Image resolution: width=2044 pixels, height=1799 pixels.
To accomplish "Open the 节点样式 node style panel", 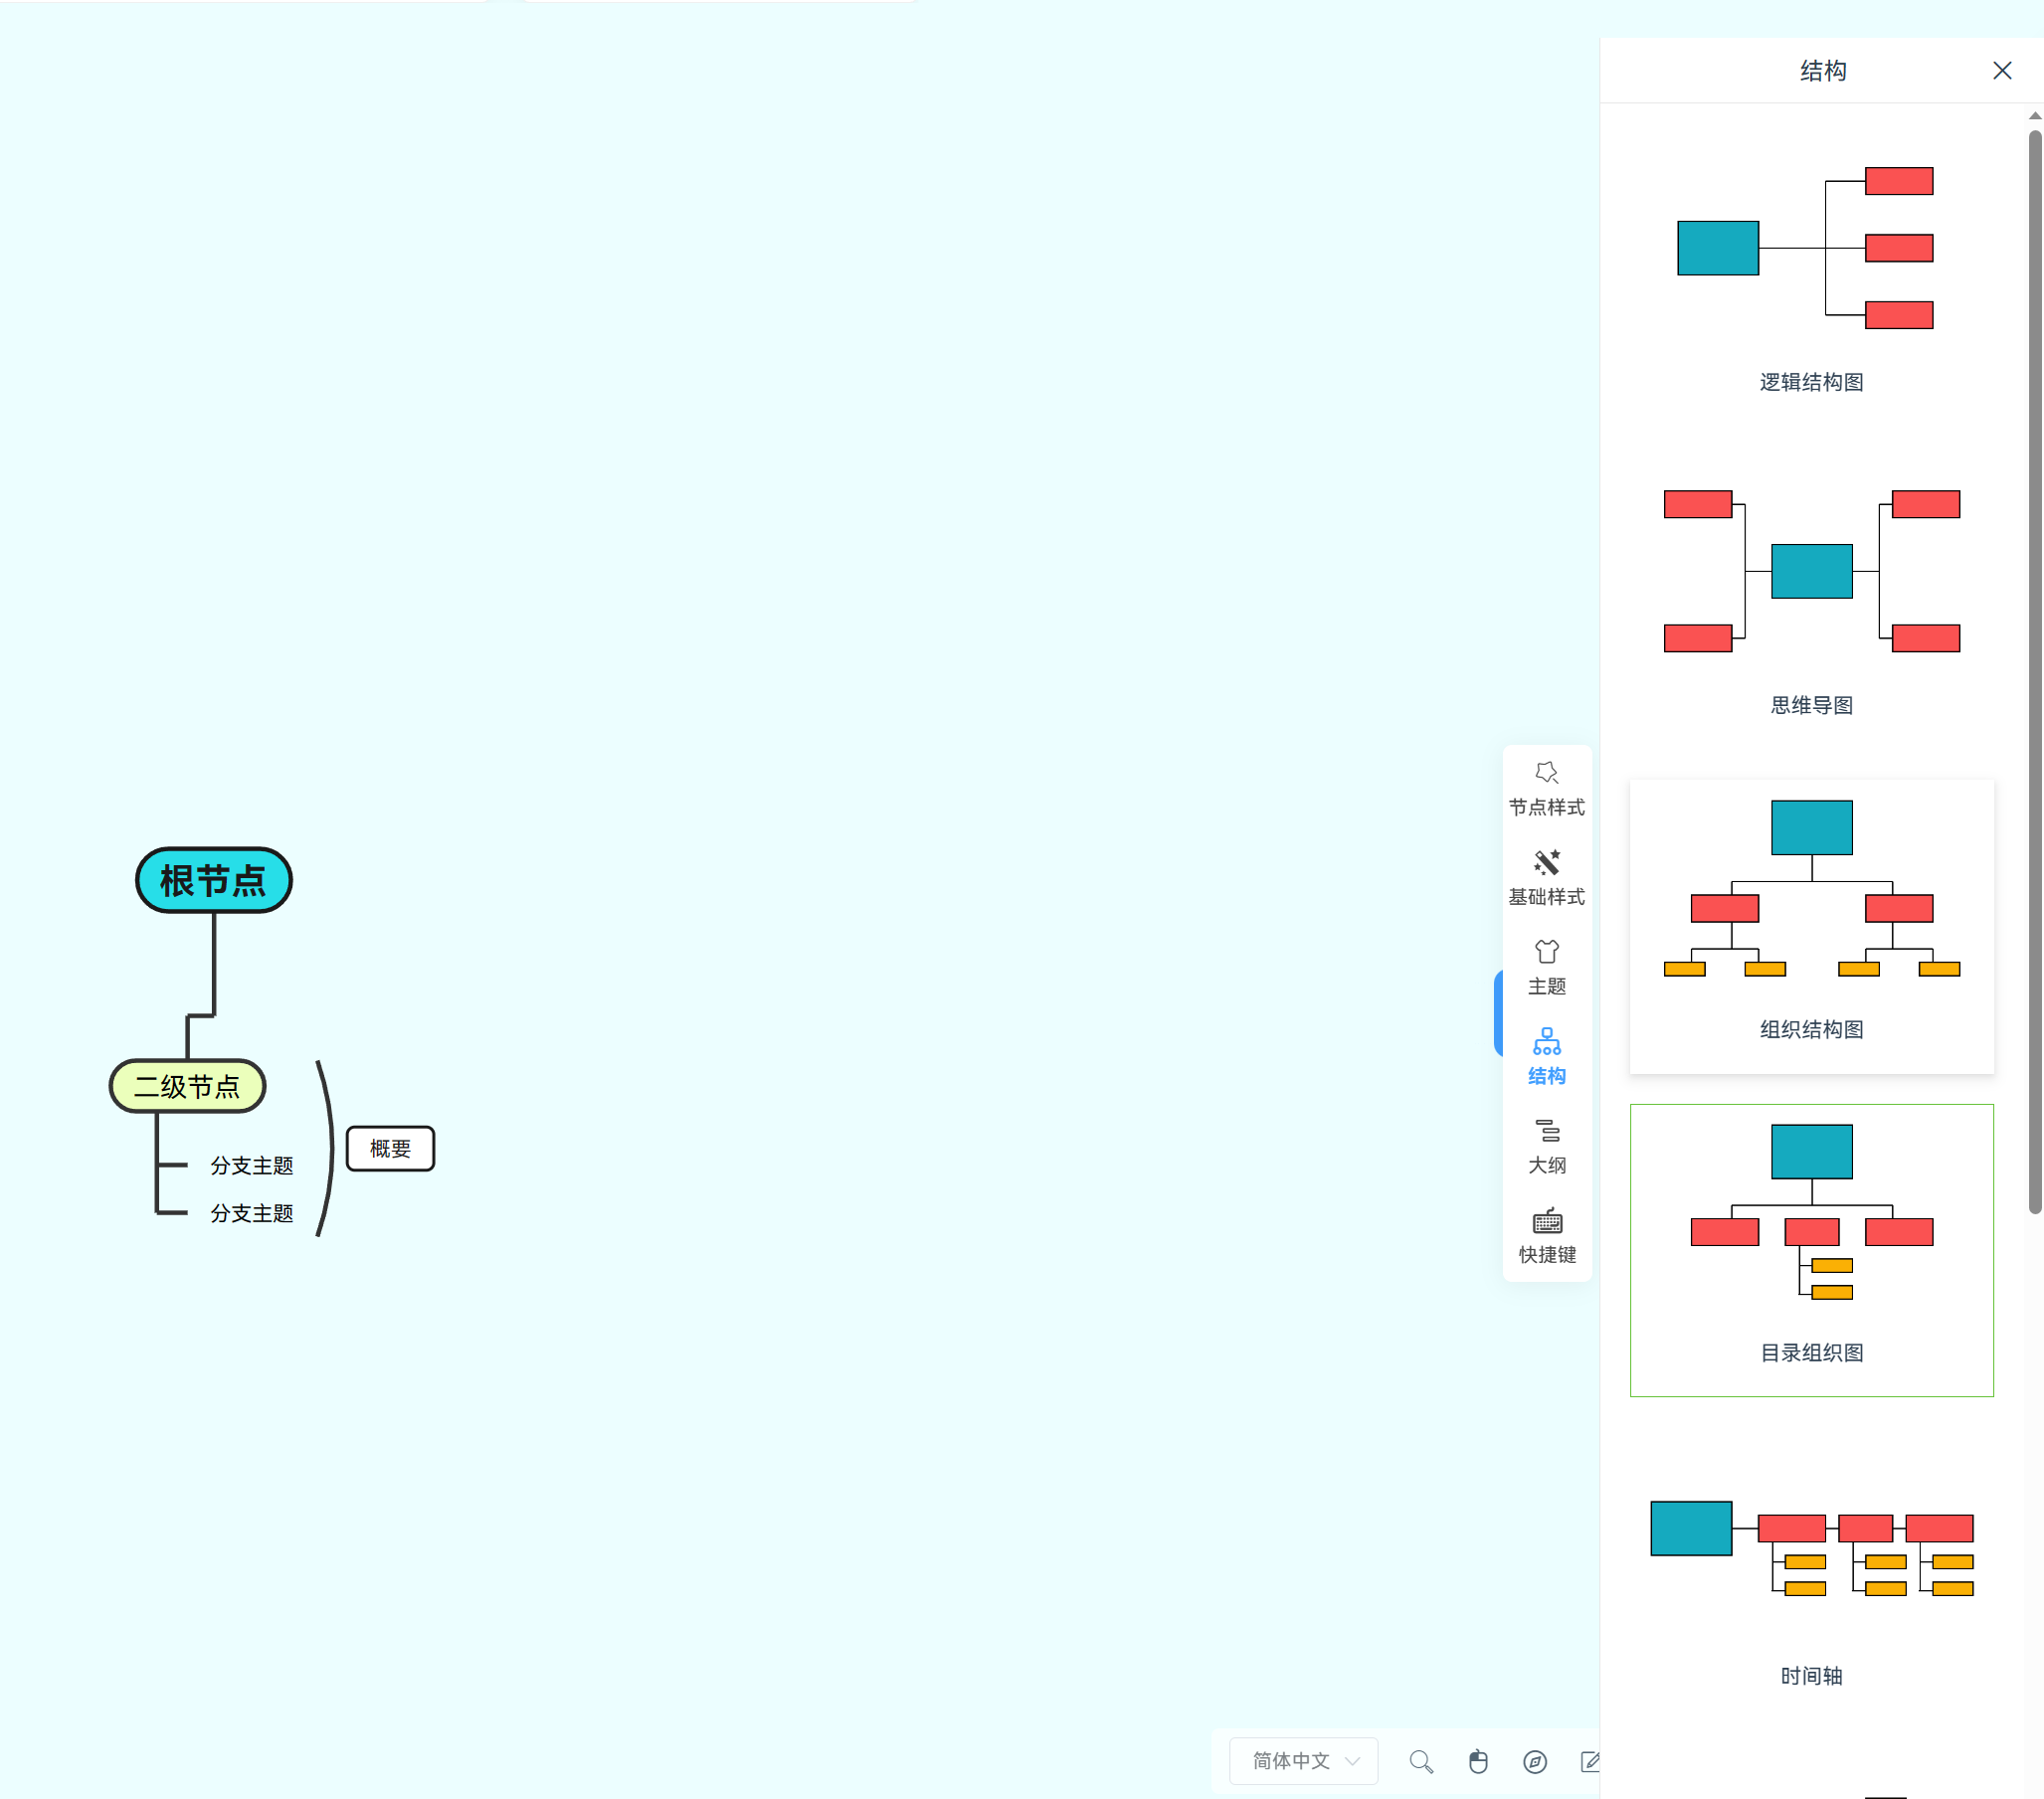I will point(1546,788).
